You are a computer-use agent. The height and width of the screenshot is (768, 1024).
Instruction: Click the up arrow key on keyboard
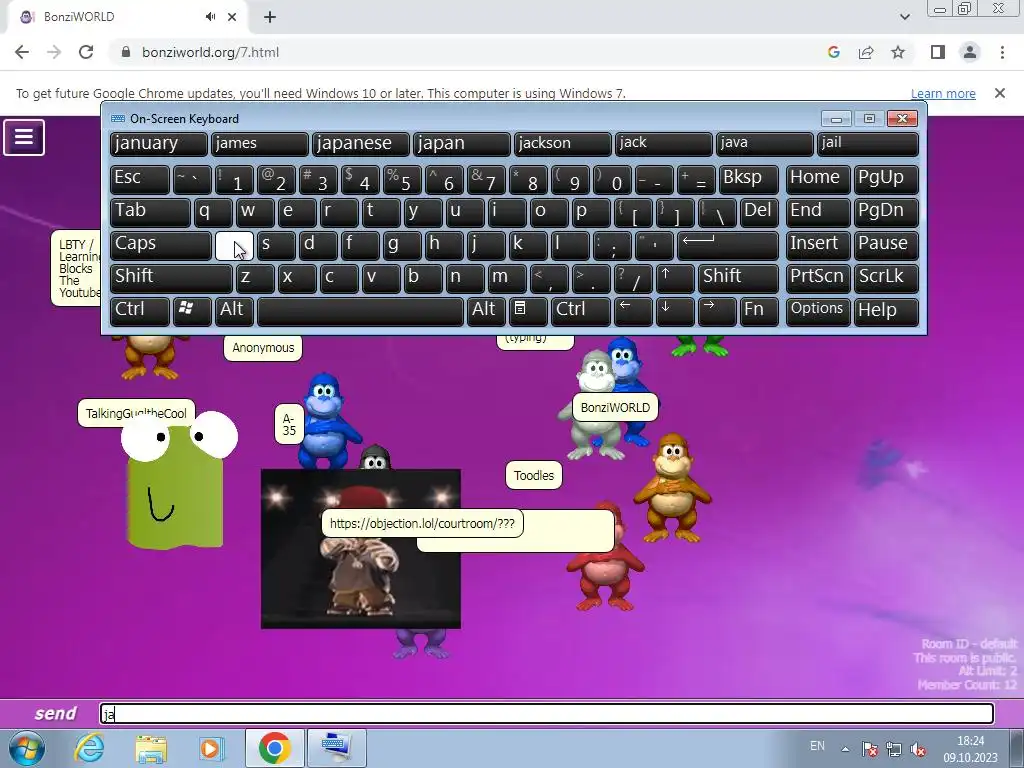[x=675, y=278]
